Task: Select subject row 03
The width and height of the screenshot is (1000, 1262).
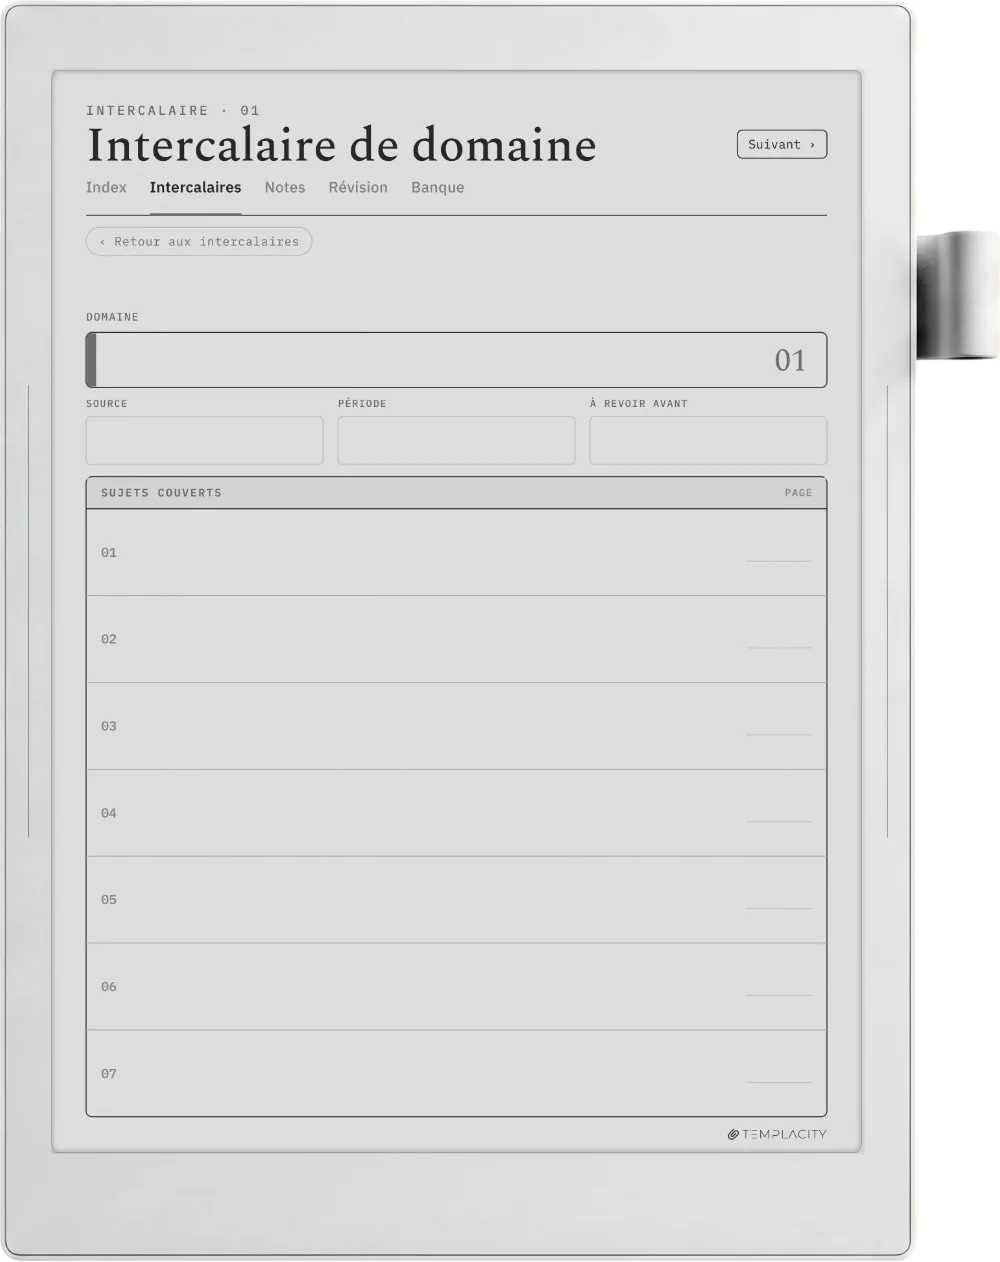Action: point(456,727)
